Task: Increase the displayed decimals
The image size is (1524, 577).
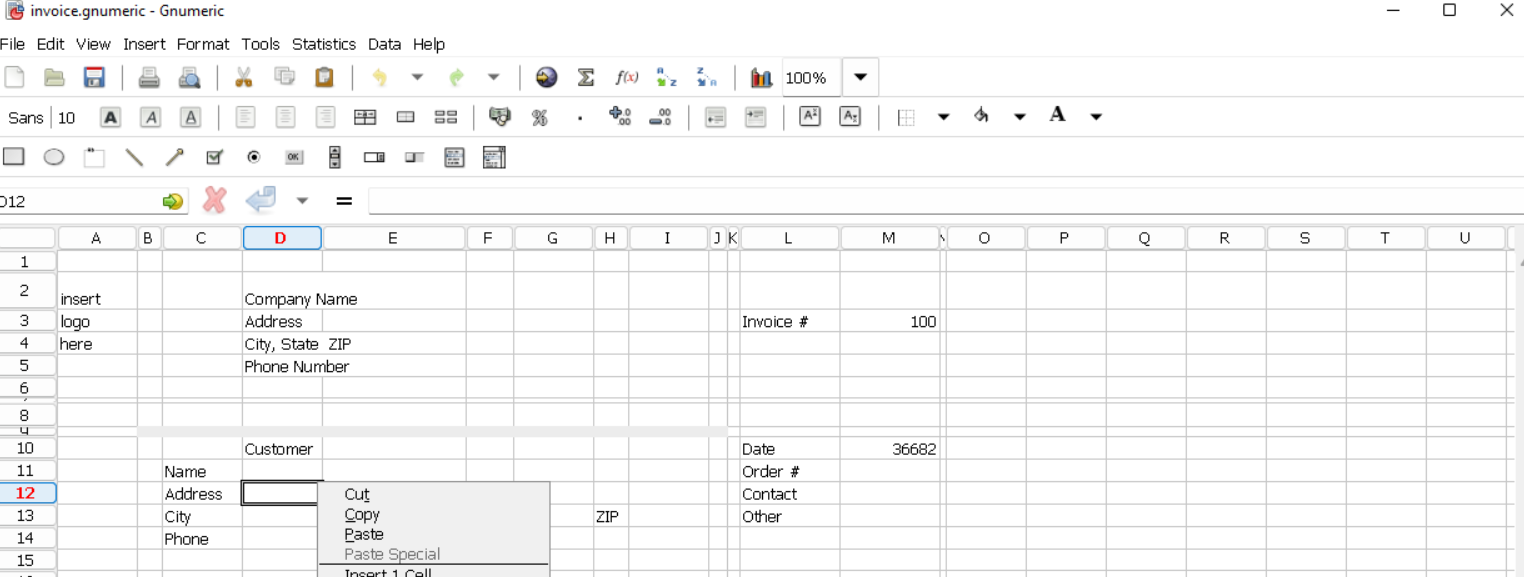Action: pos(618,117)
